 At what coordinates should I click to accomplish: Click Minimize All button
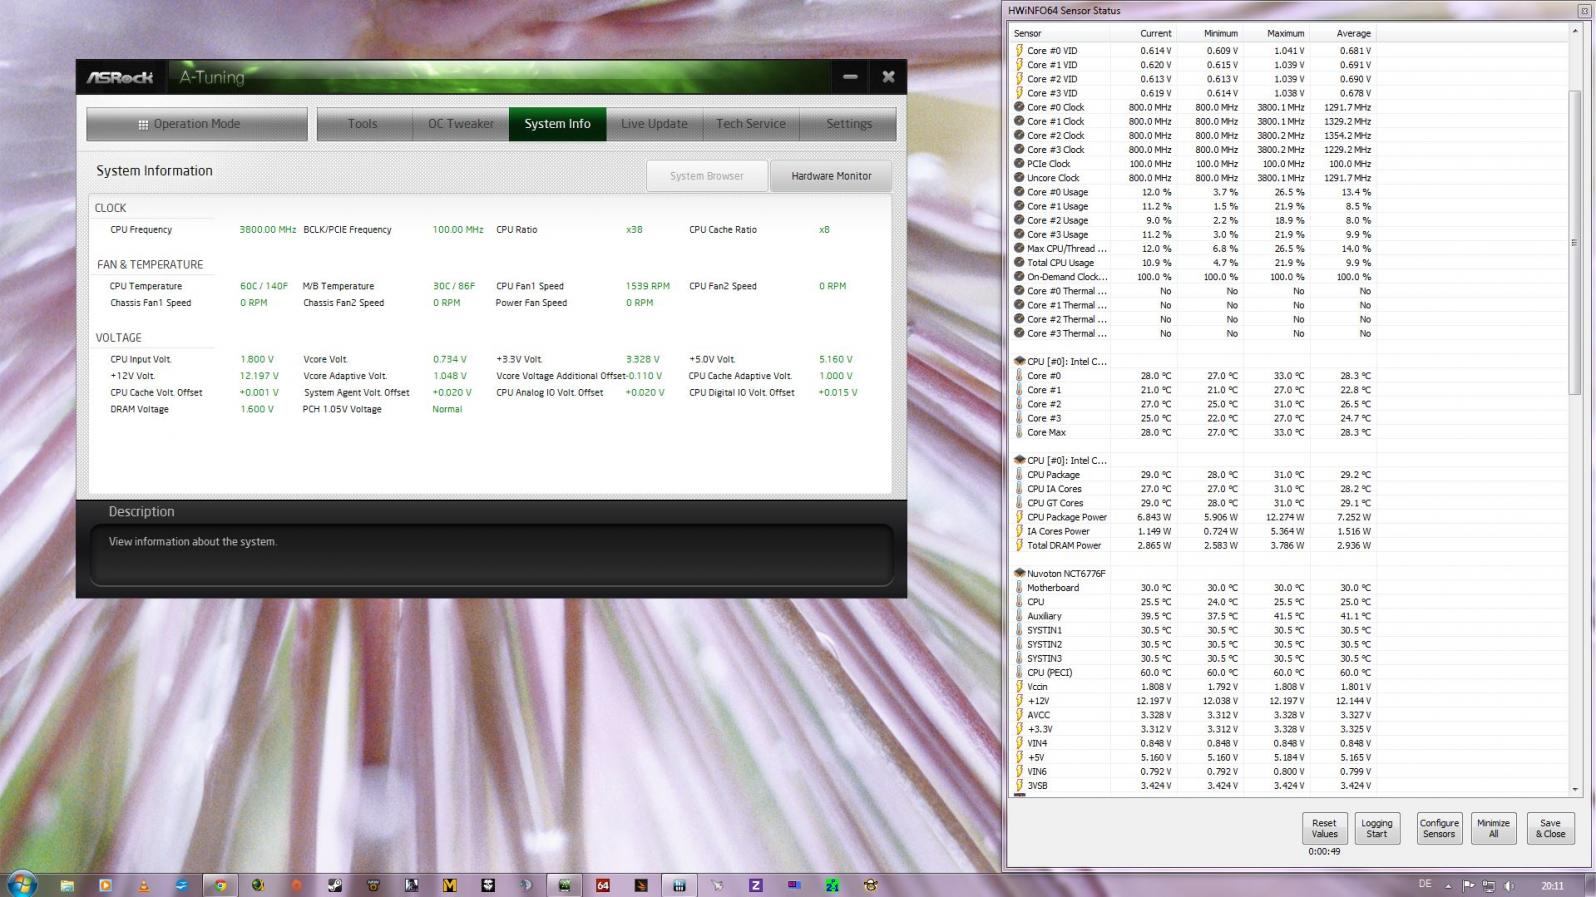1493,828
